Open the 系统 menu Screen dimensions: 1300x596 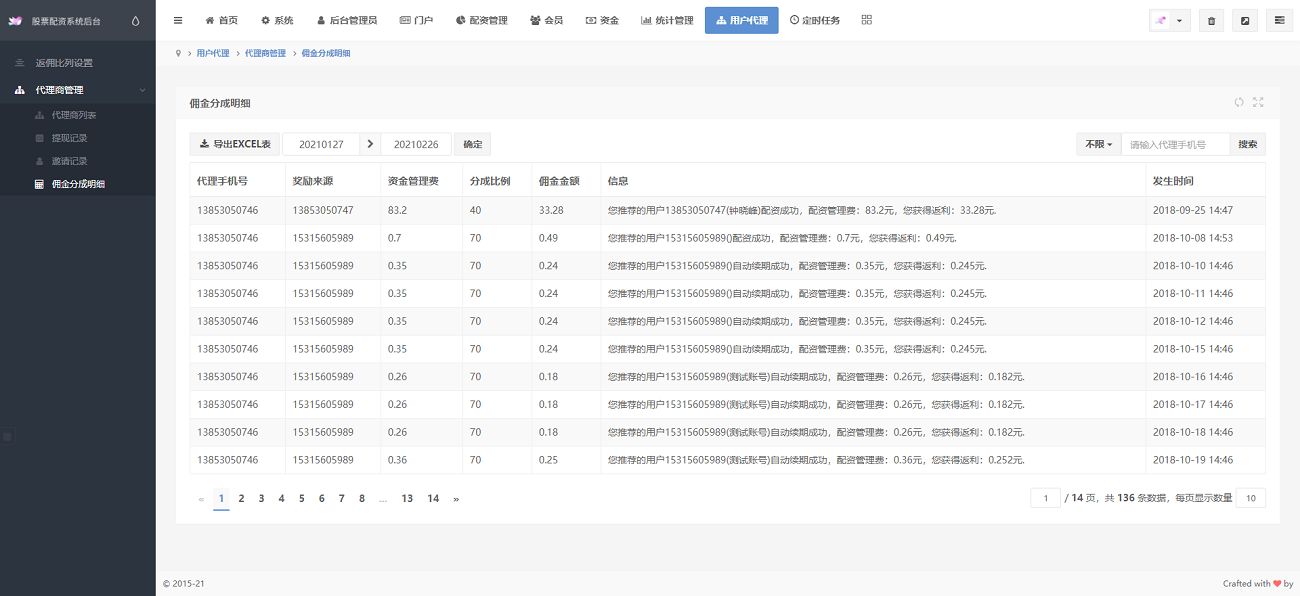tap(277, 20)
